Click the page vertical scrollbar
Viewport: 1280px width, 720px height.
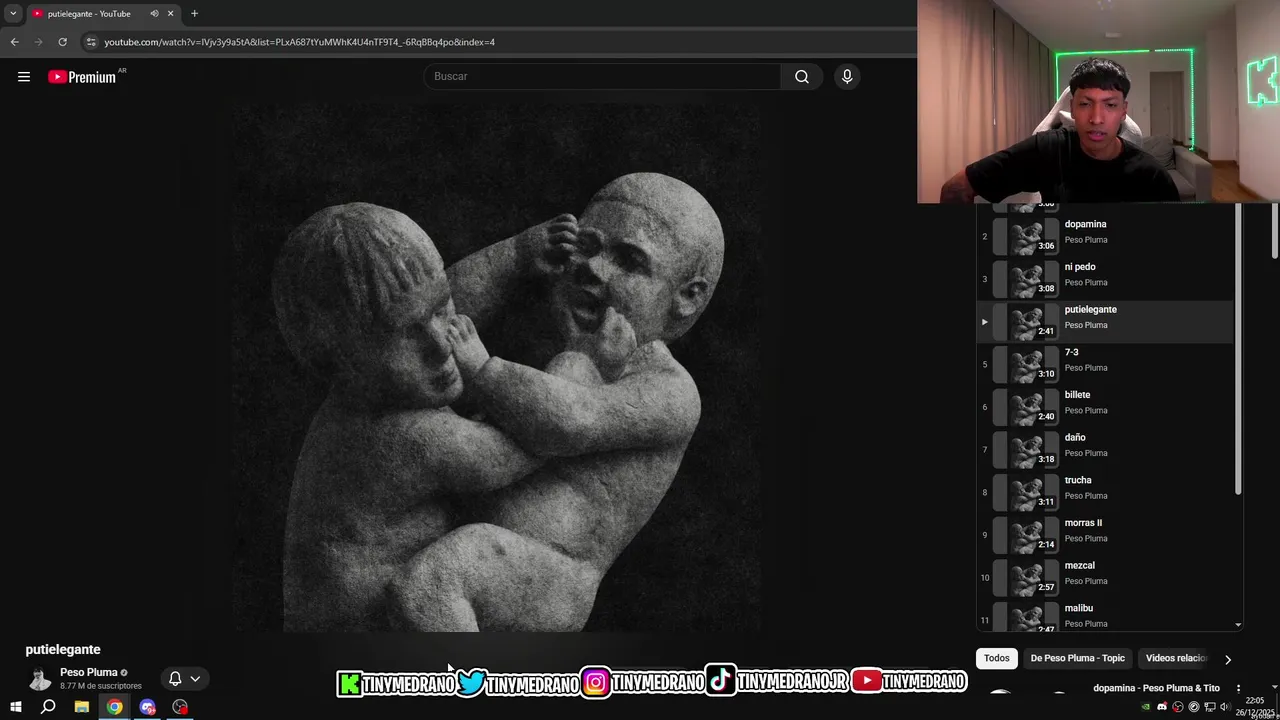pos(1275,232)
